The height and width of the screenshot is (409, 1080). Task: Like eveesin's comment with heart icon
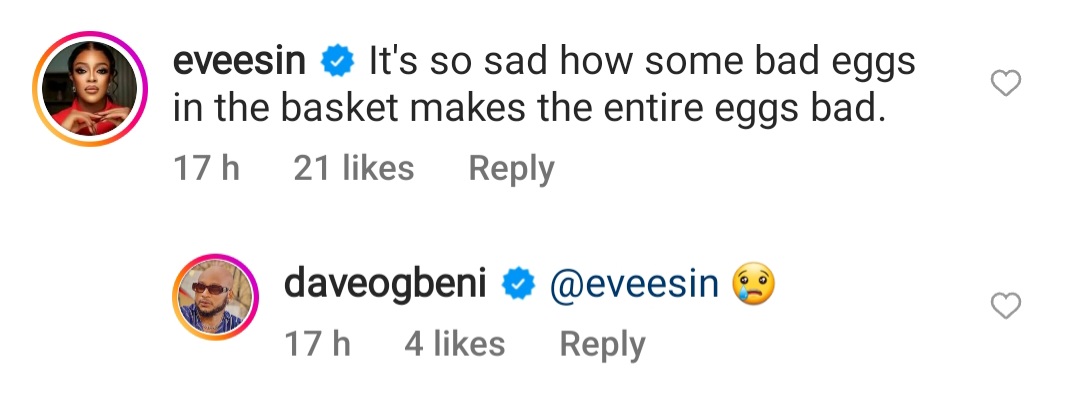(x=1004, y=86)
